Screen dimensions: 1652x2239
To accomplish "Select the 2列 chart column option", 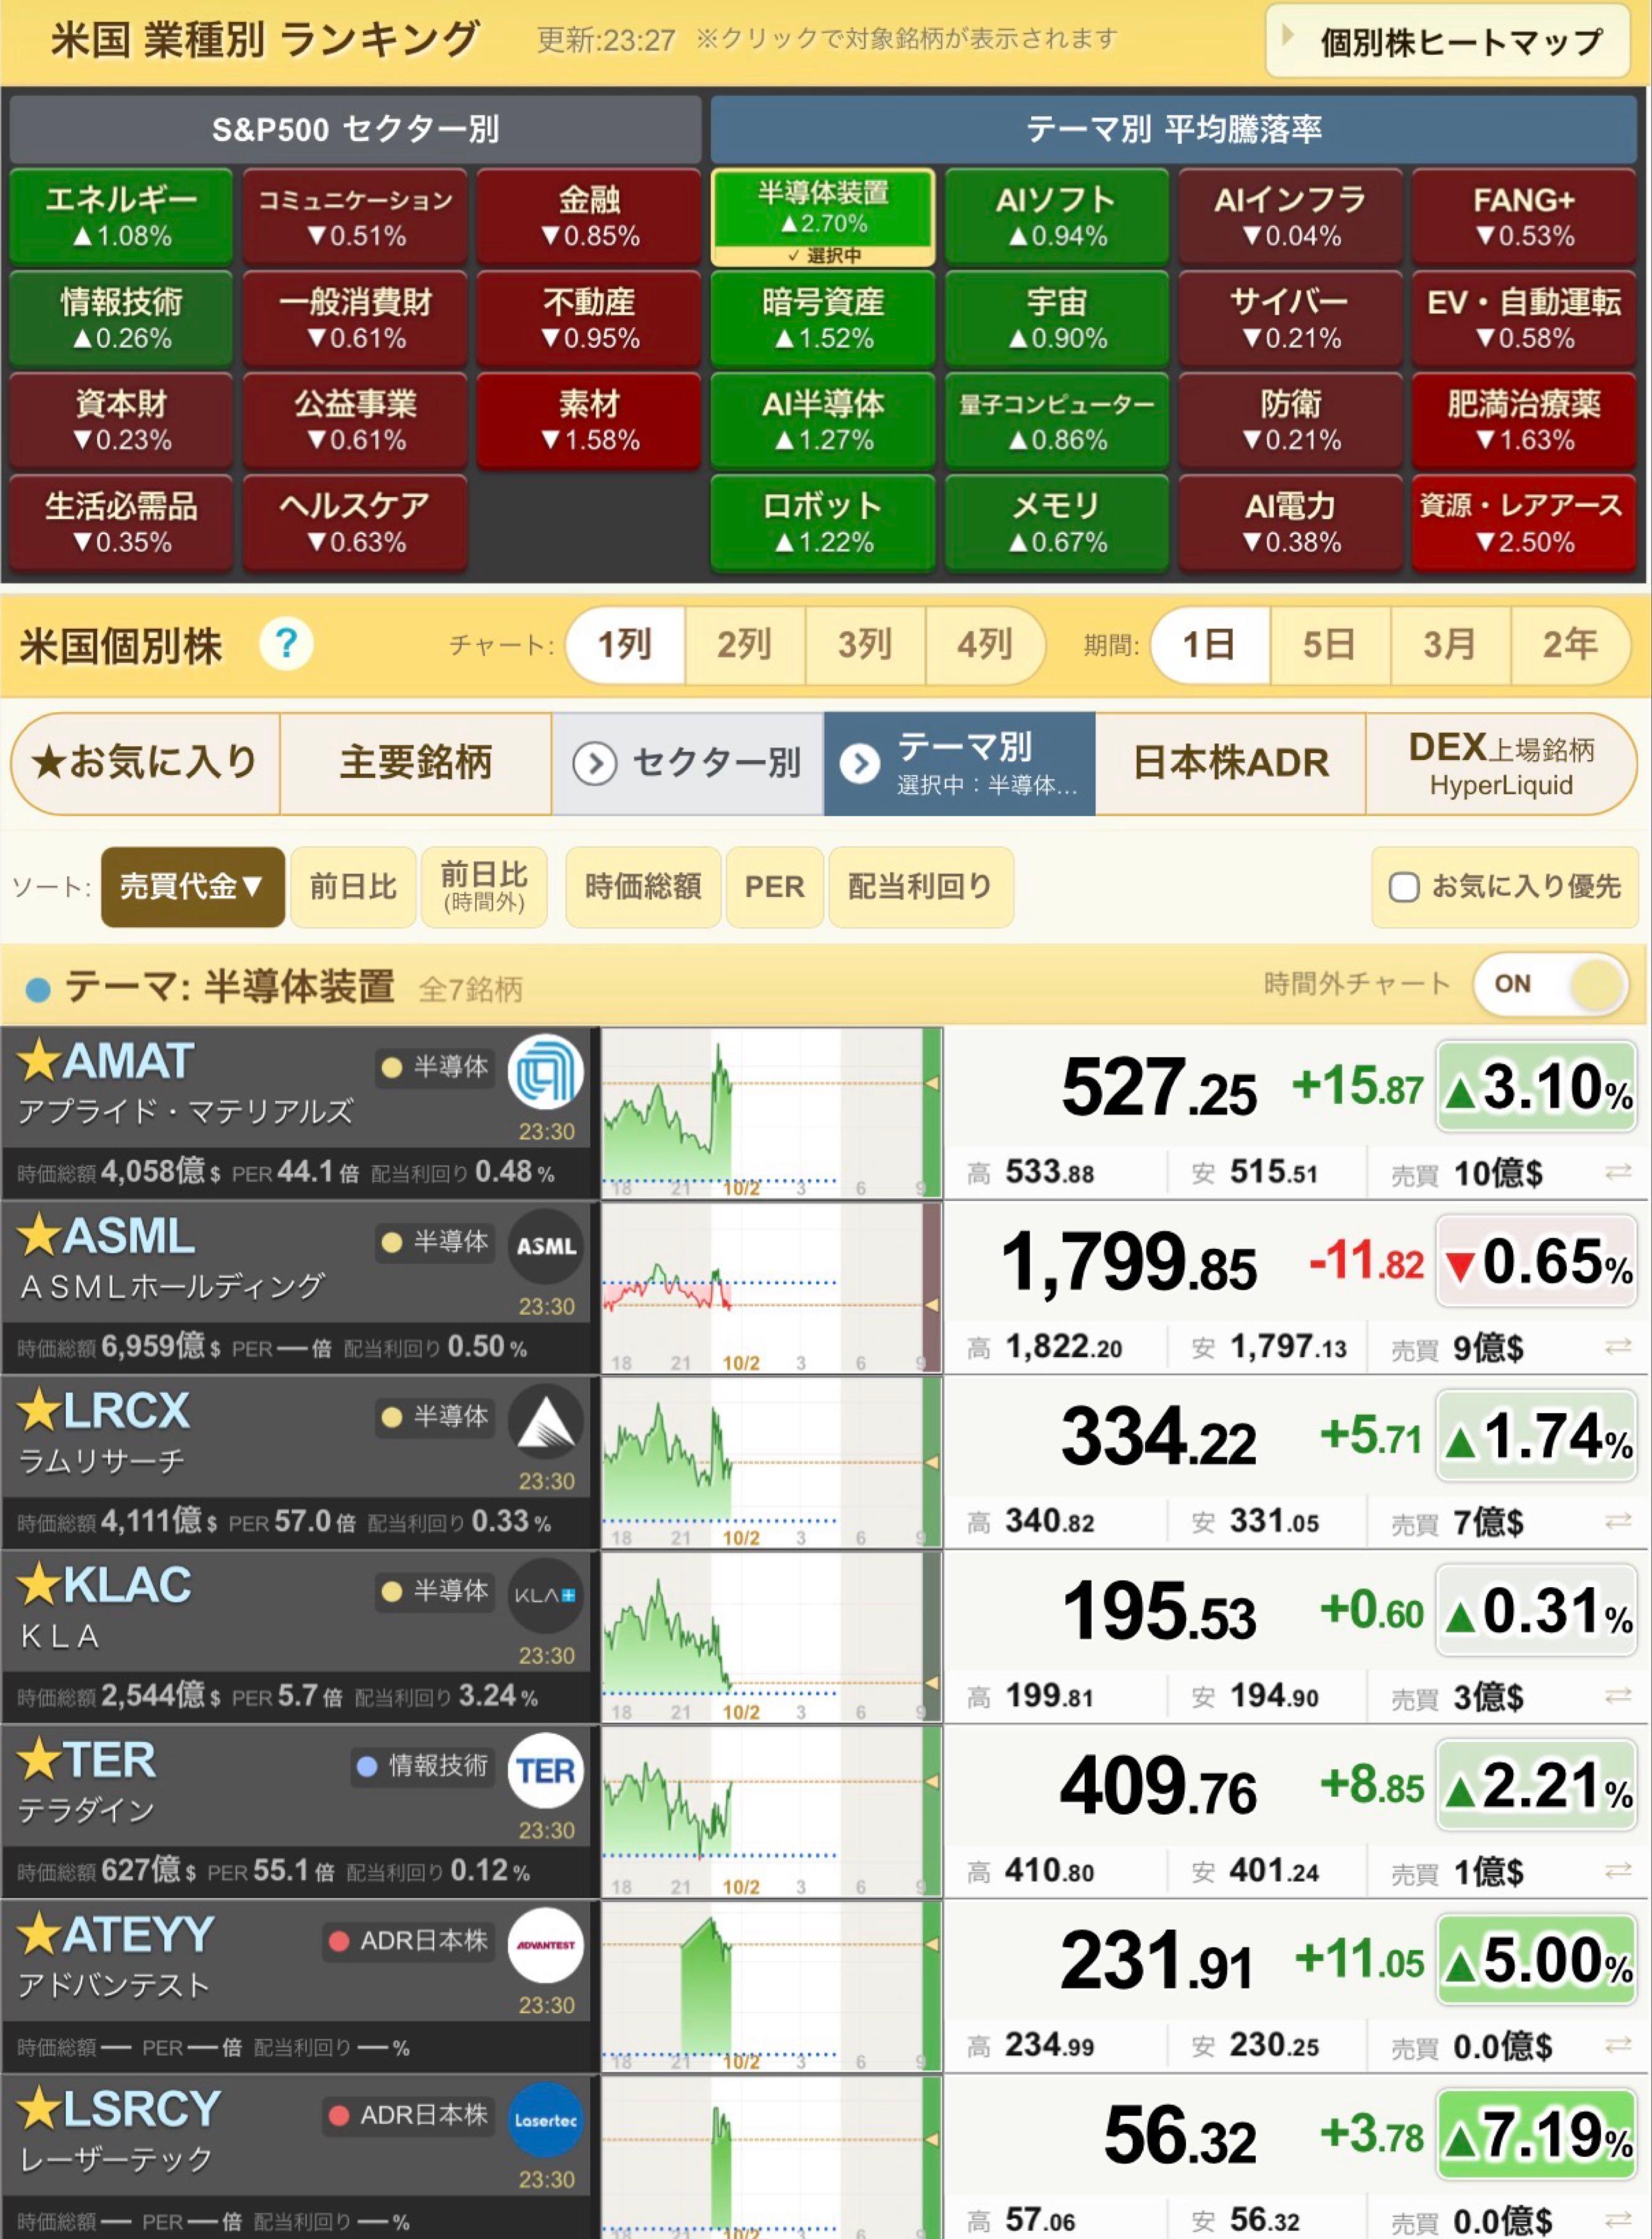I will pyautogui.click(x=744, y=645).
